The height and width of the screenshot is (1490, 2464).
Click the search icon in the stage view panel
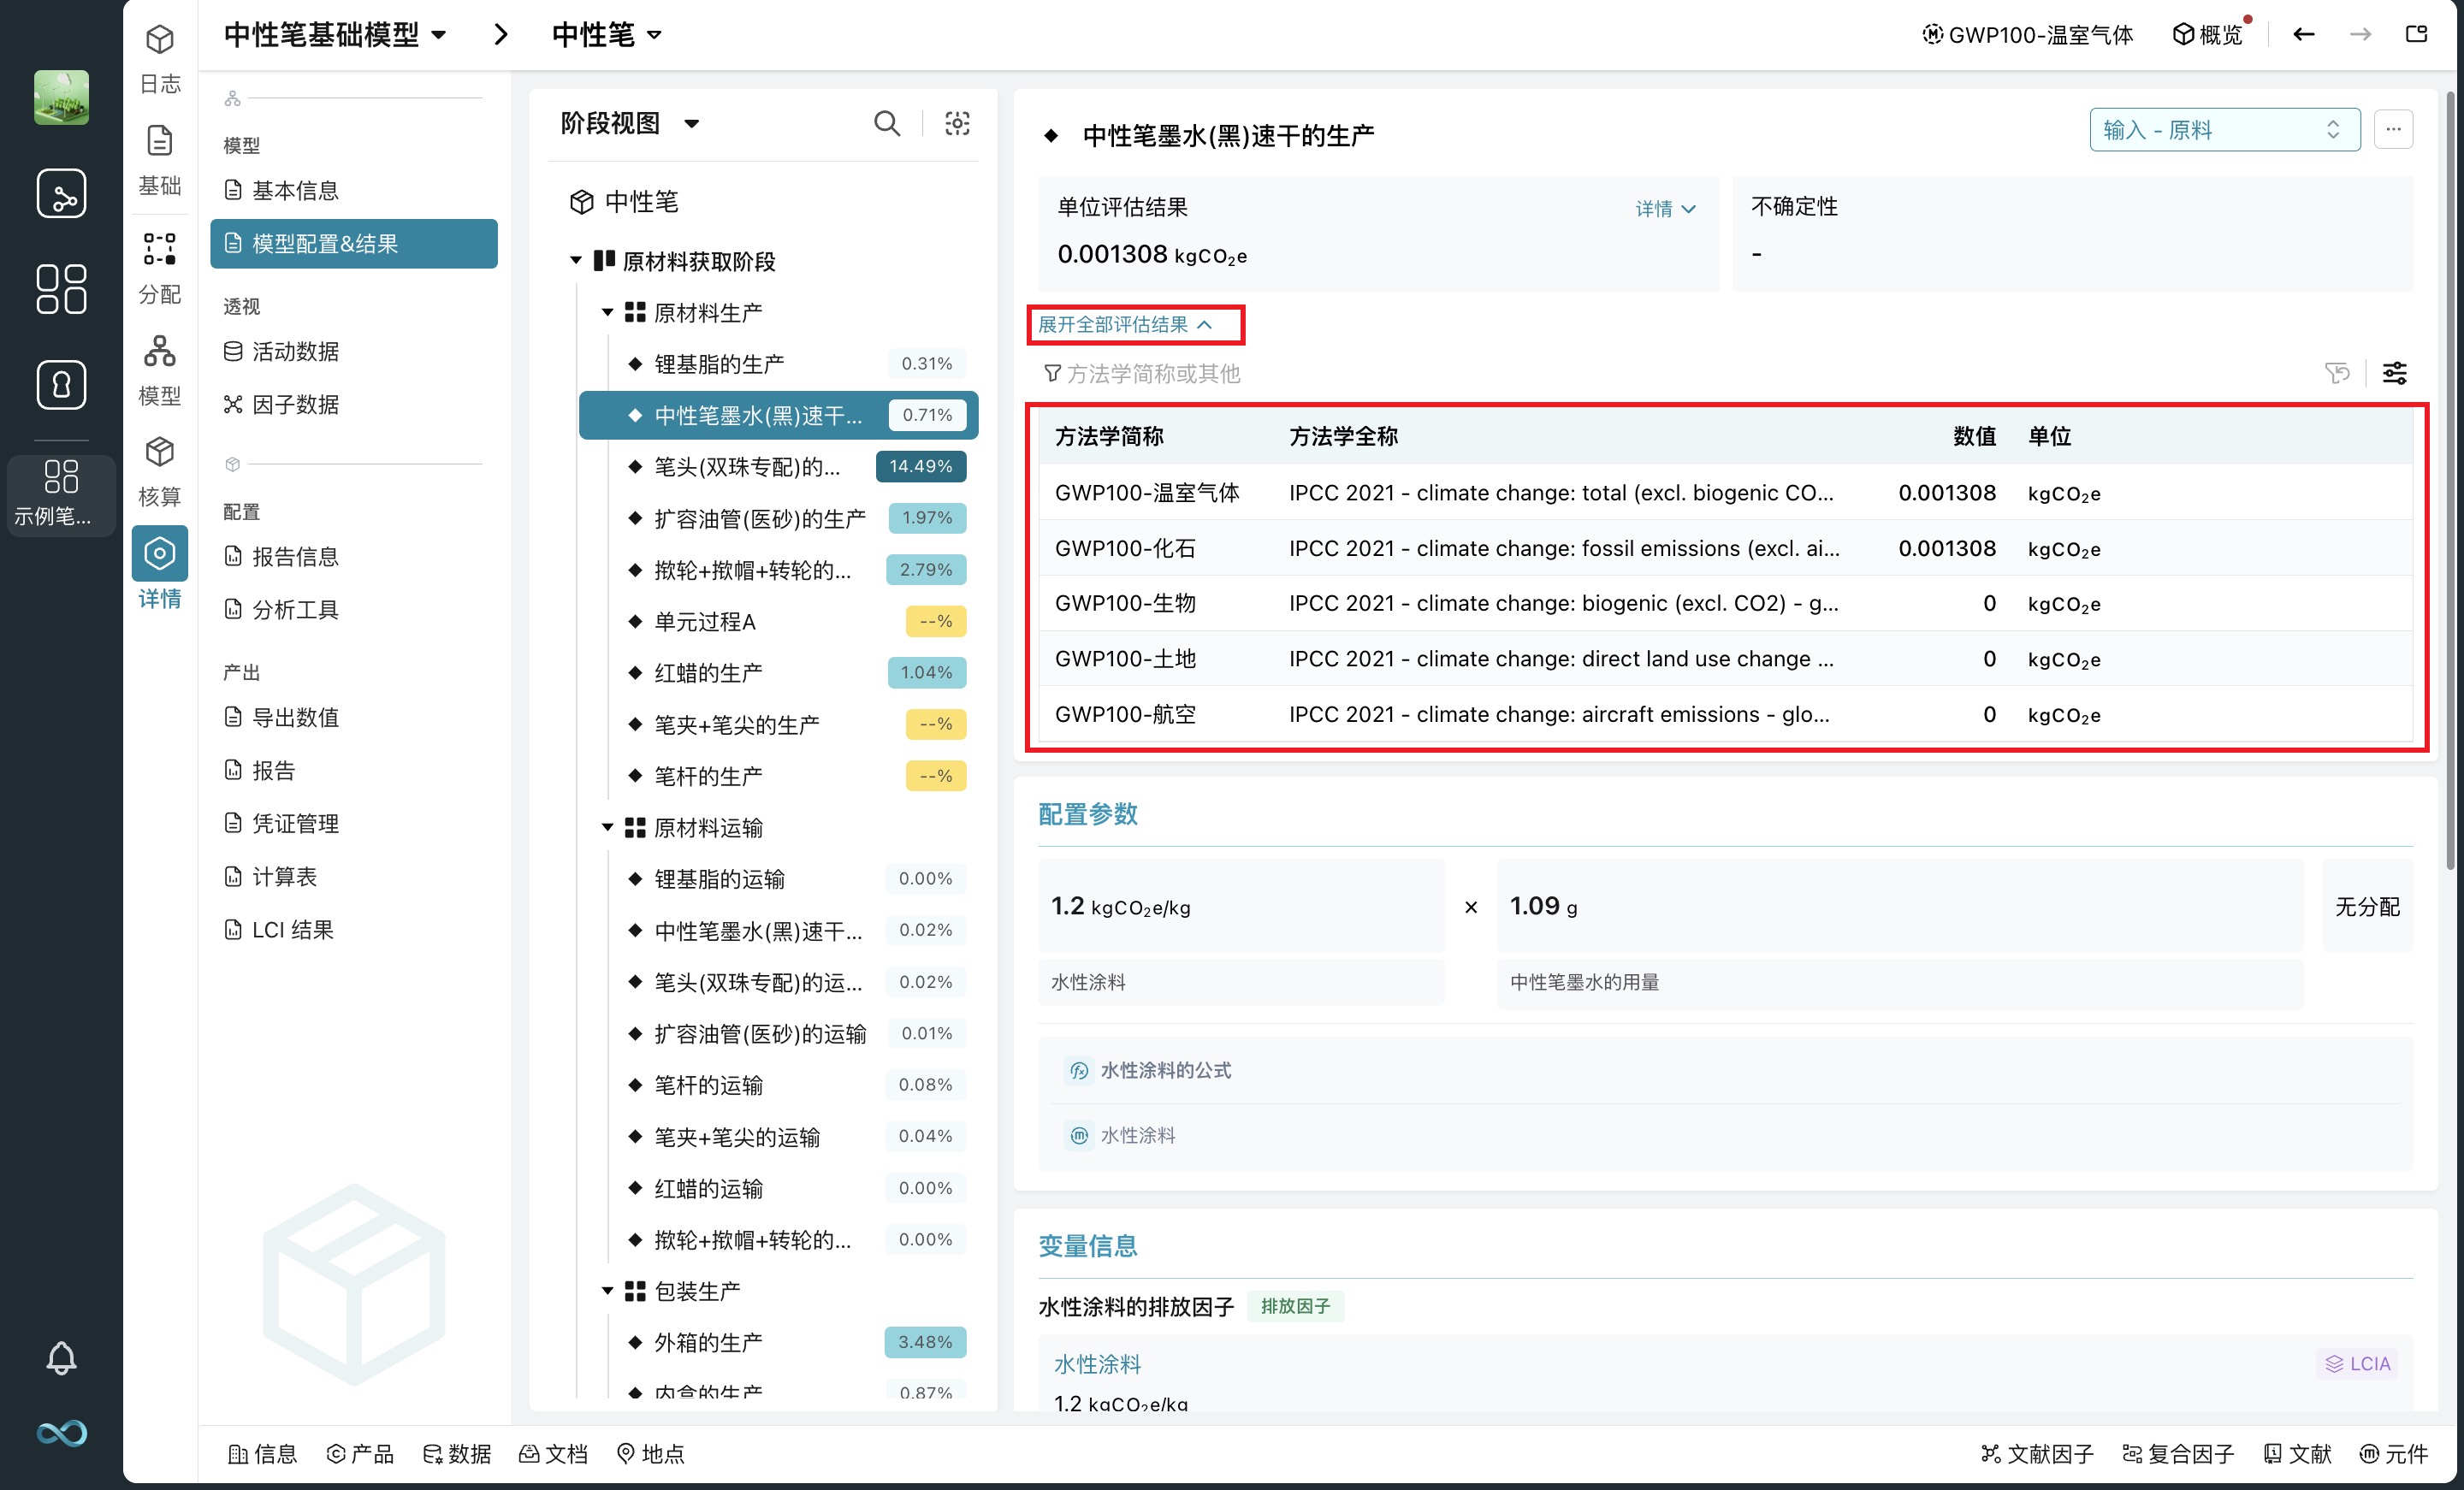[x=886, y=123]
